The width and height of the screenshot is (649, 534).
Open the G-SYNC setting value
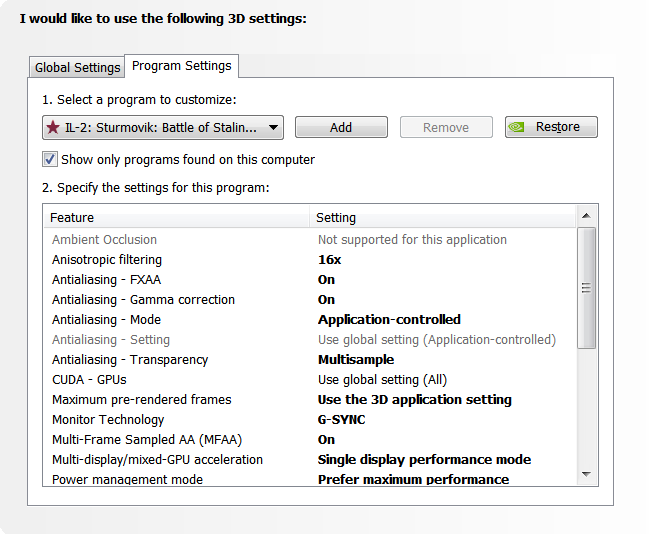tap(341, 419)
